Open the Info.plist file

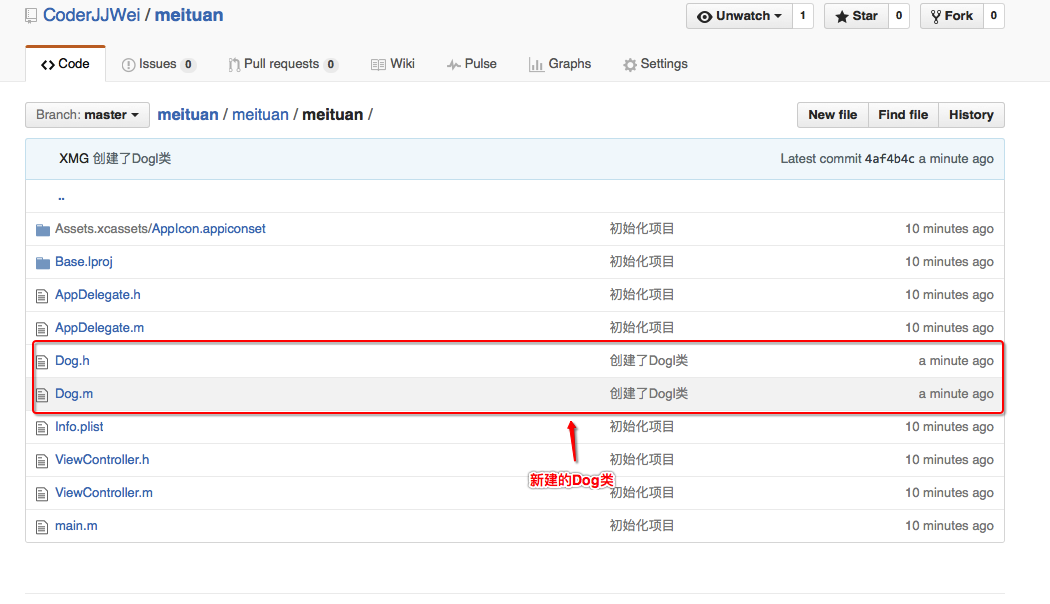tap(79, 427)
